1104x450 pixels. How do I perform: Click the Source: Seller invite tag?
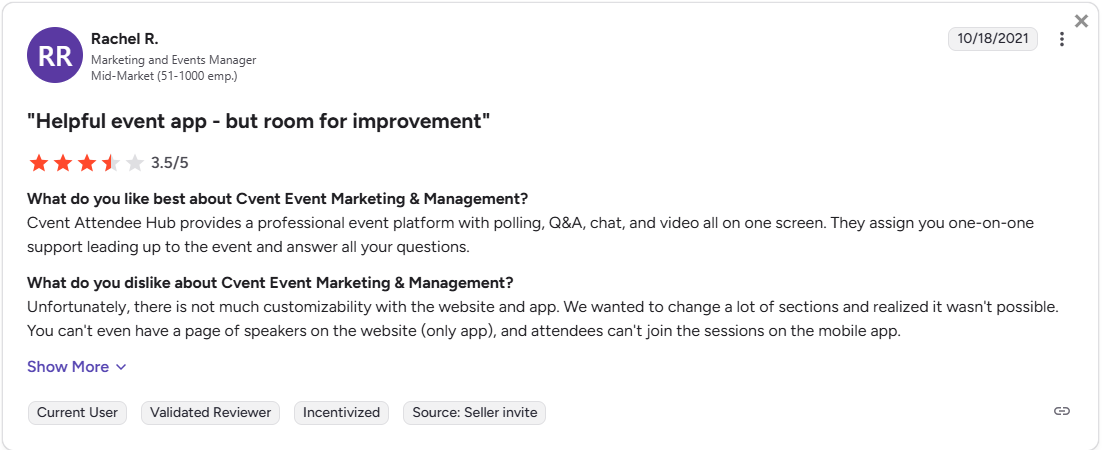[474, 412]
